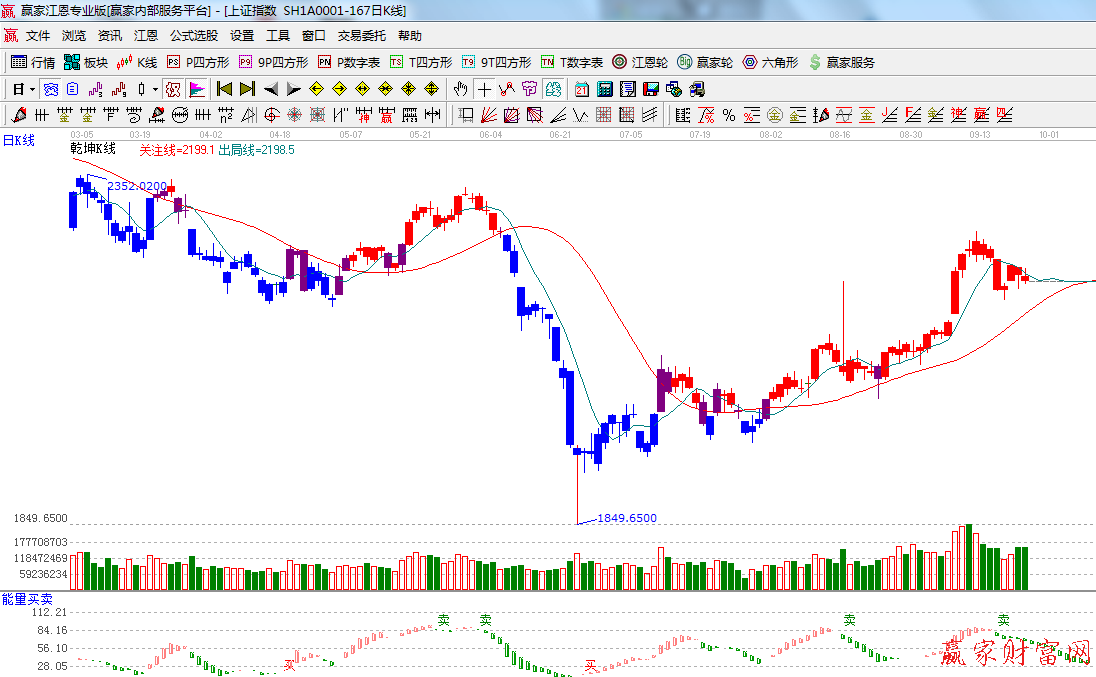
Task: Toggle the crosshair cursor tool
Action: (x=484, y=89)
